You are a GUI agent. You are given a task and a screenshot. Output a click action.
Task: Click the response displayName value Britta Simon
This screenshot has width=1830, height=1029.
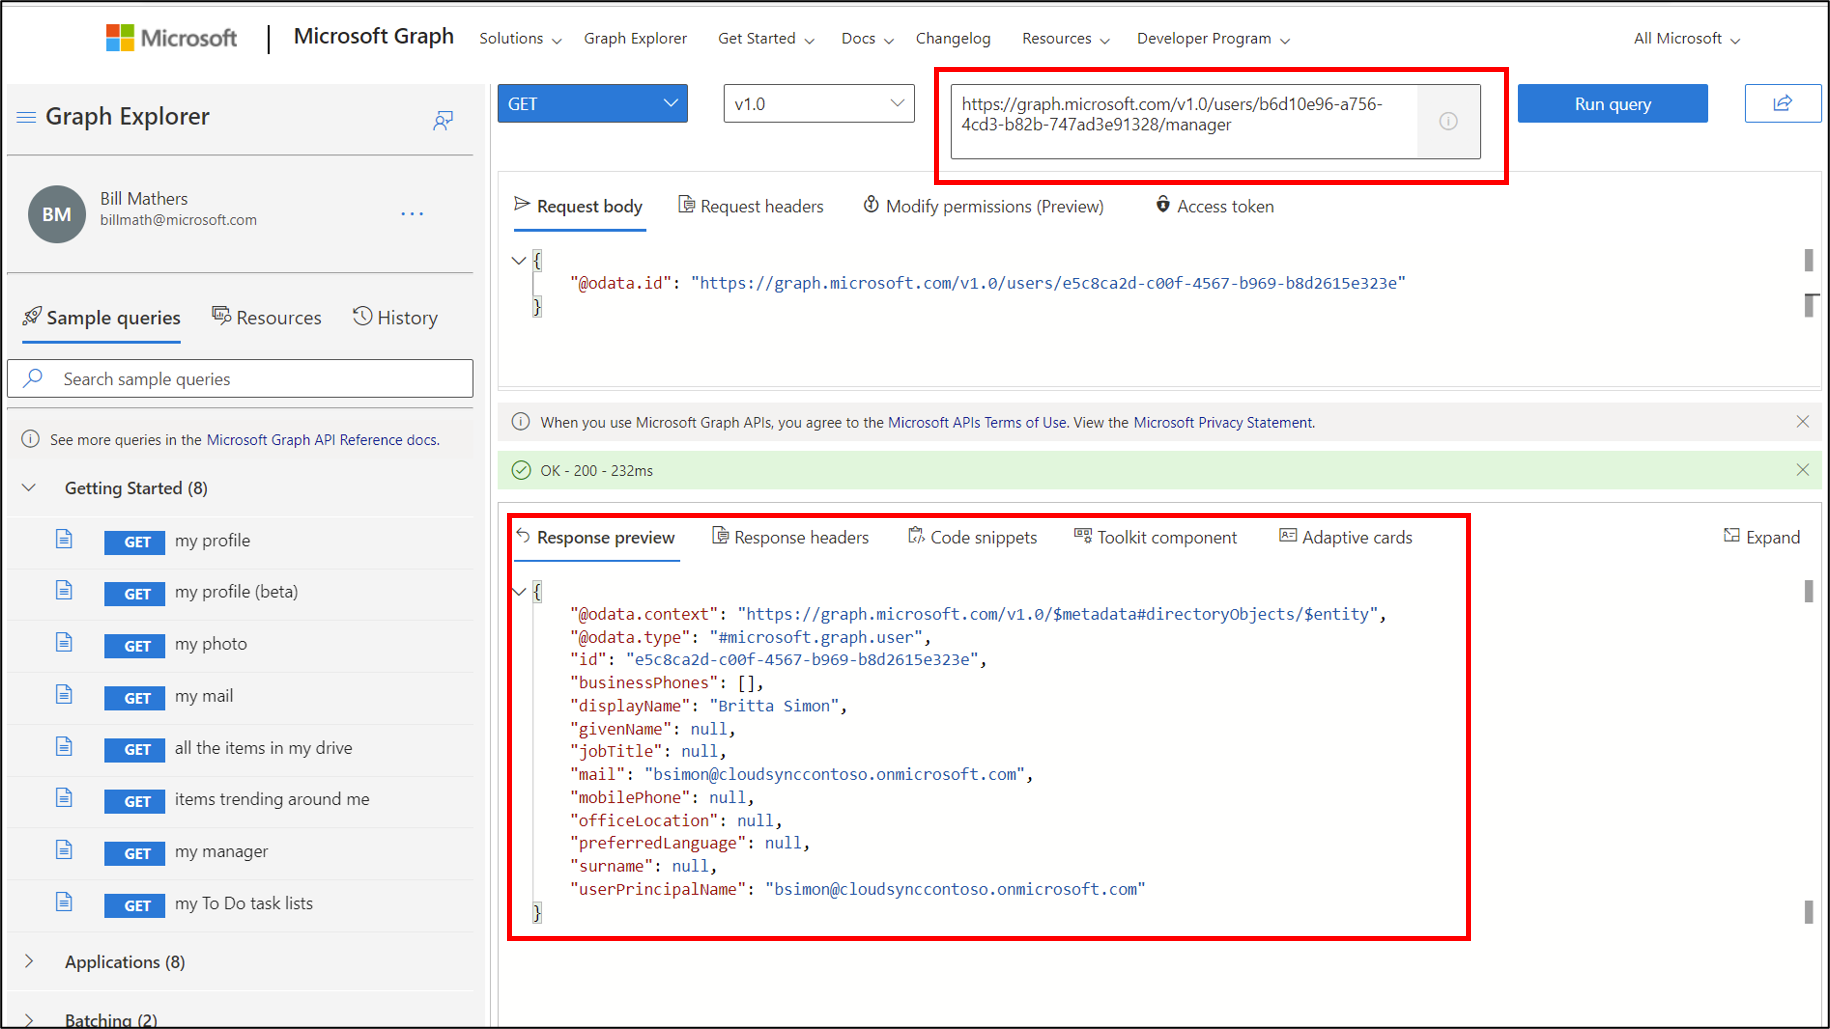click(x=774, y=706)
